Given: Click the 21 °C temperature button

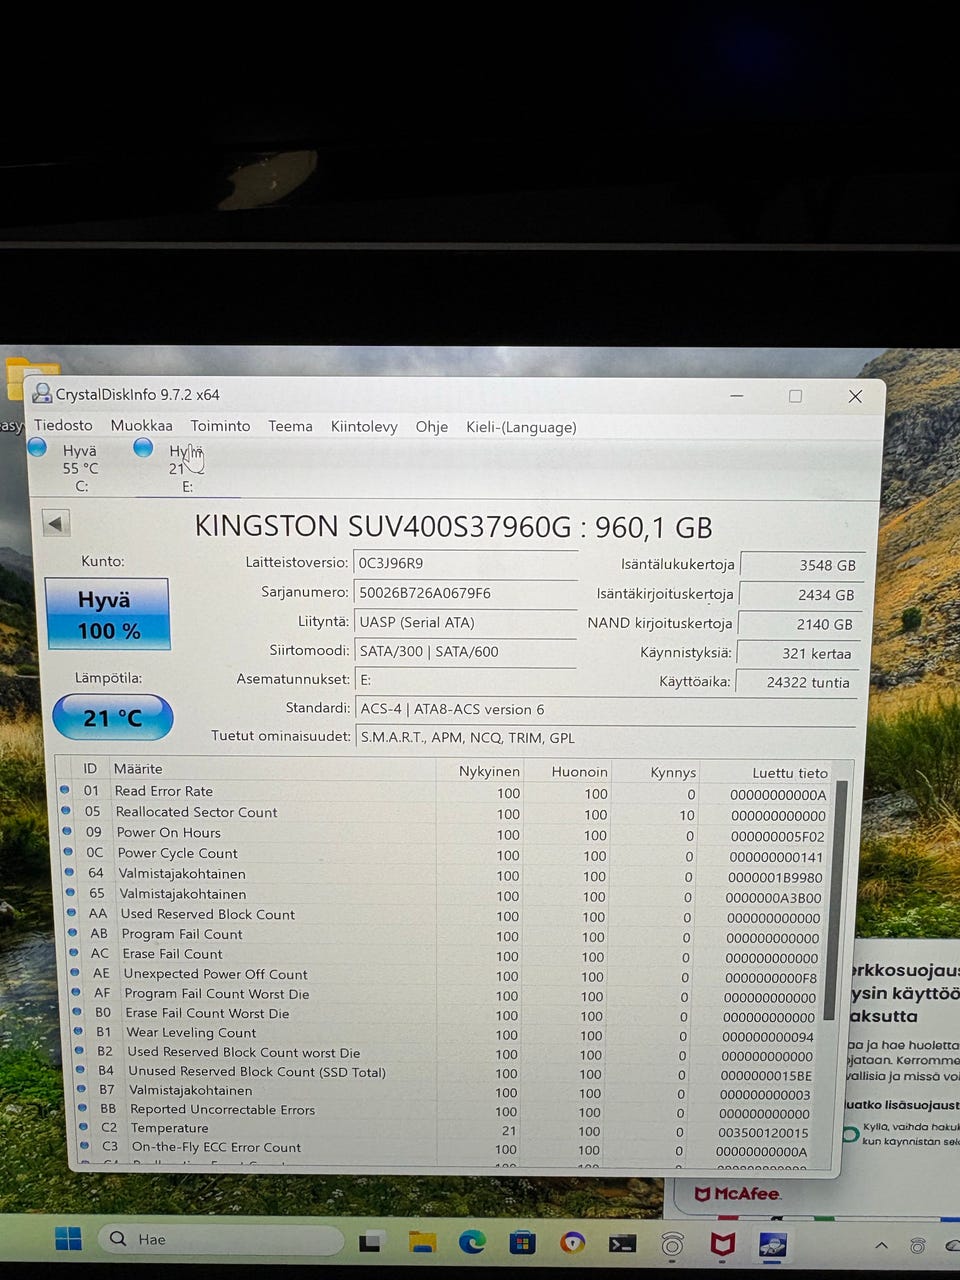Looking at the screenshot, I should click(x=112, y=717).
